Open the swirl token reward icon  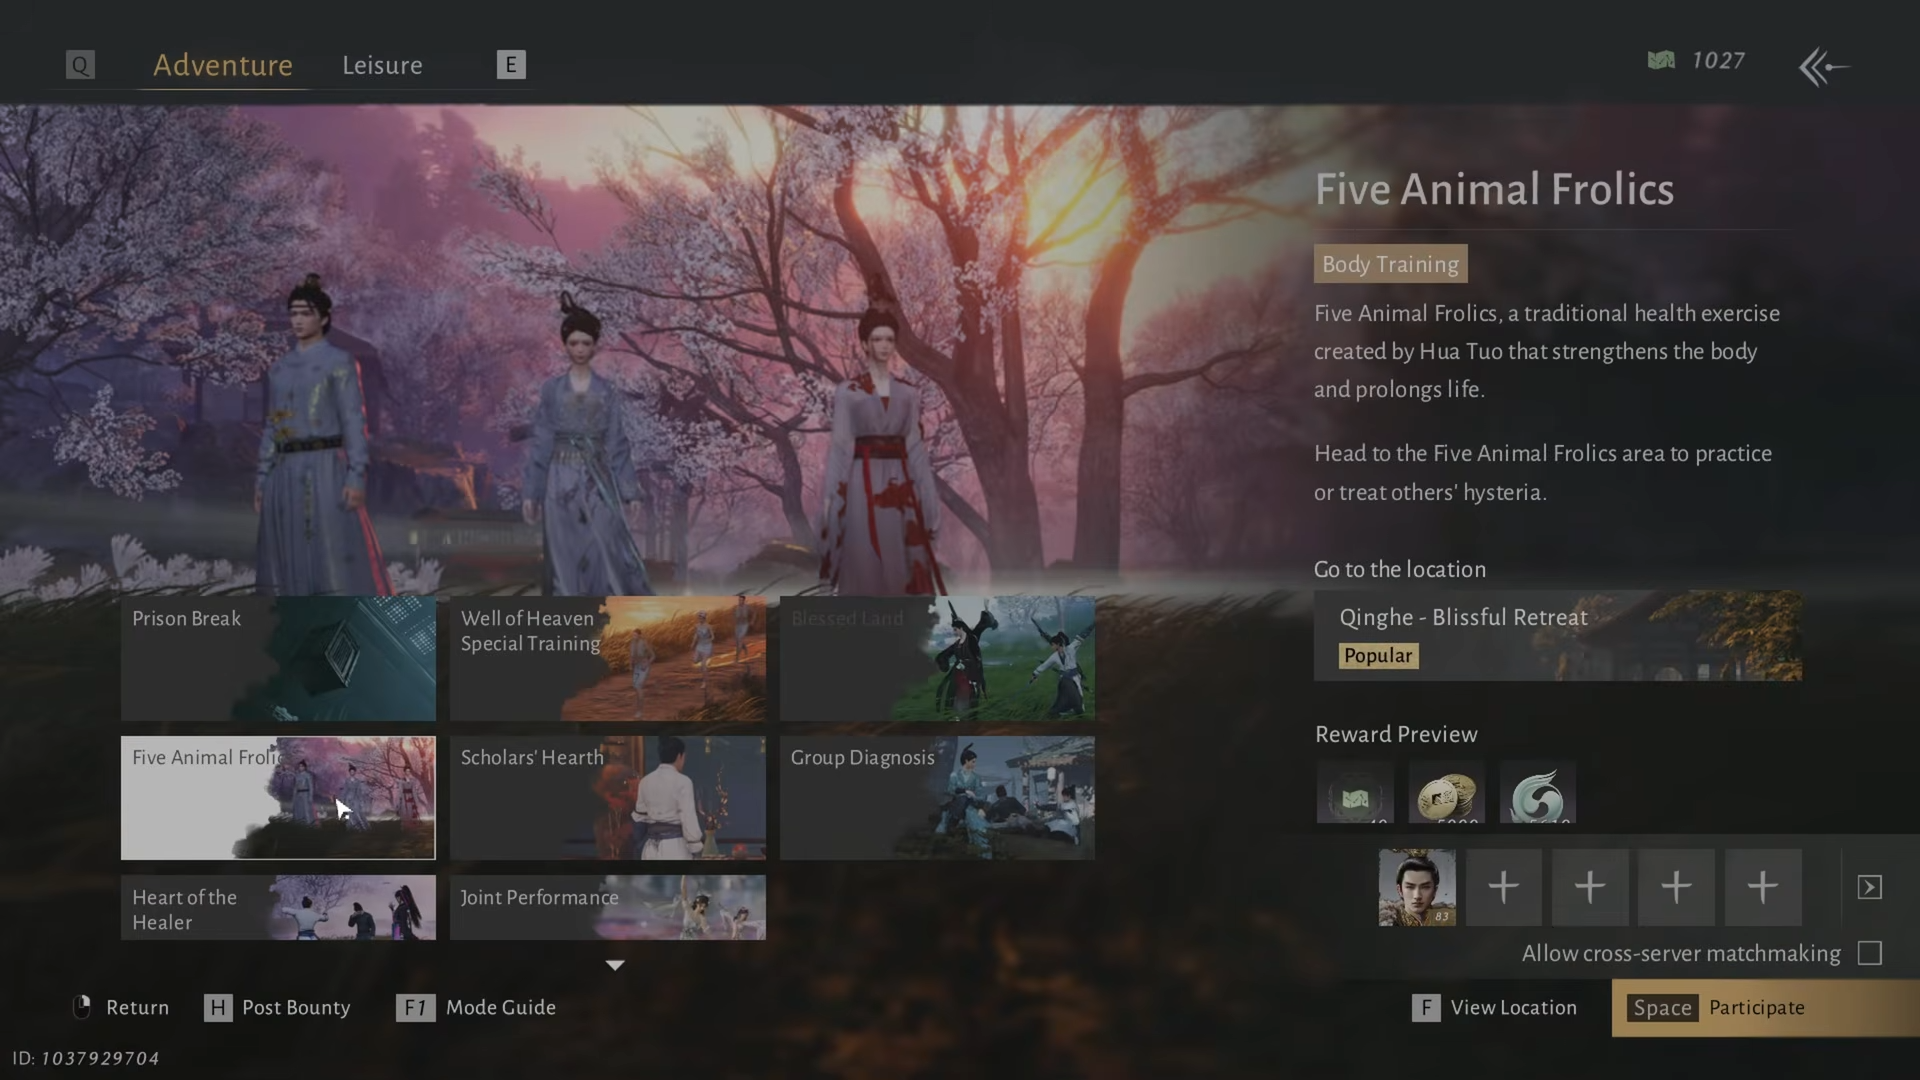point(1538,793)
